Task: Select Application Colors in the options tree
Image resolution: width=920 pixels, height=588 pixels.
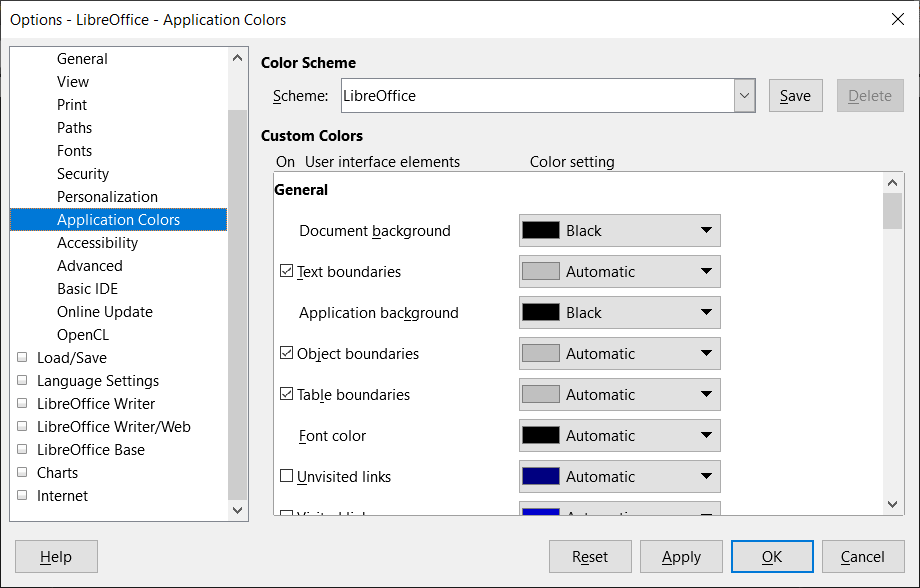Action: (x=119, y=219)
